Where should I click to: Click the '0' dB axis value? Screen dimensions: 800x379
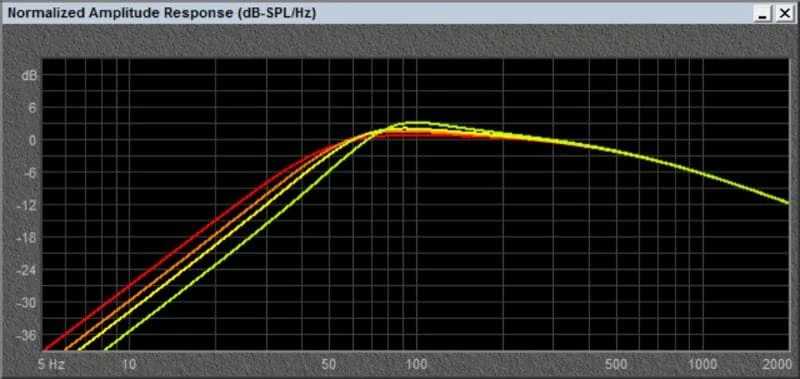(x=32, y=141)
